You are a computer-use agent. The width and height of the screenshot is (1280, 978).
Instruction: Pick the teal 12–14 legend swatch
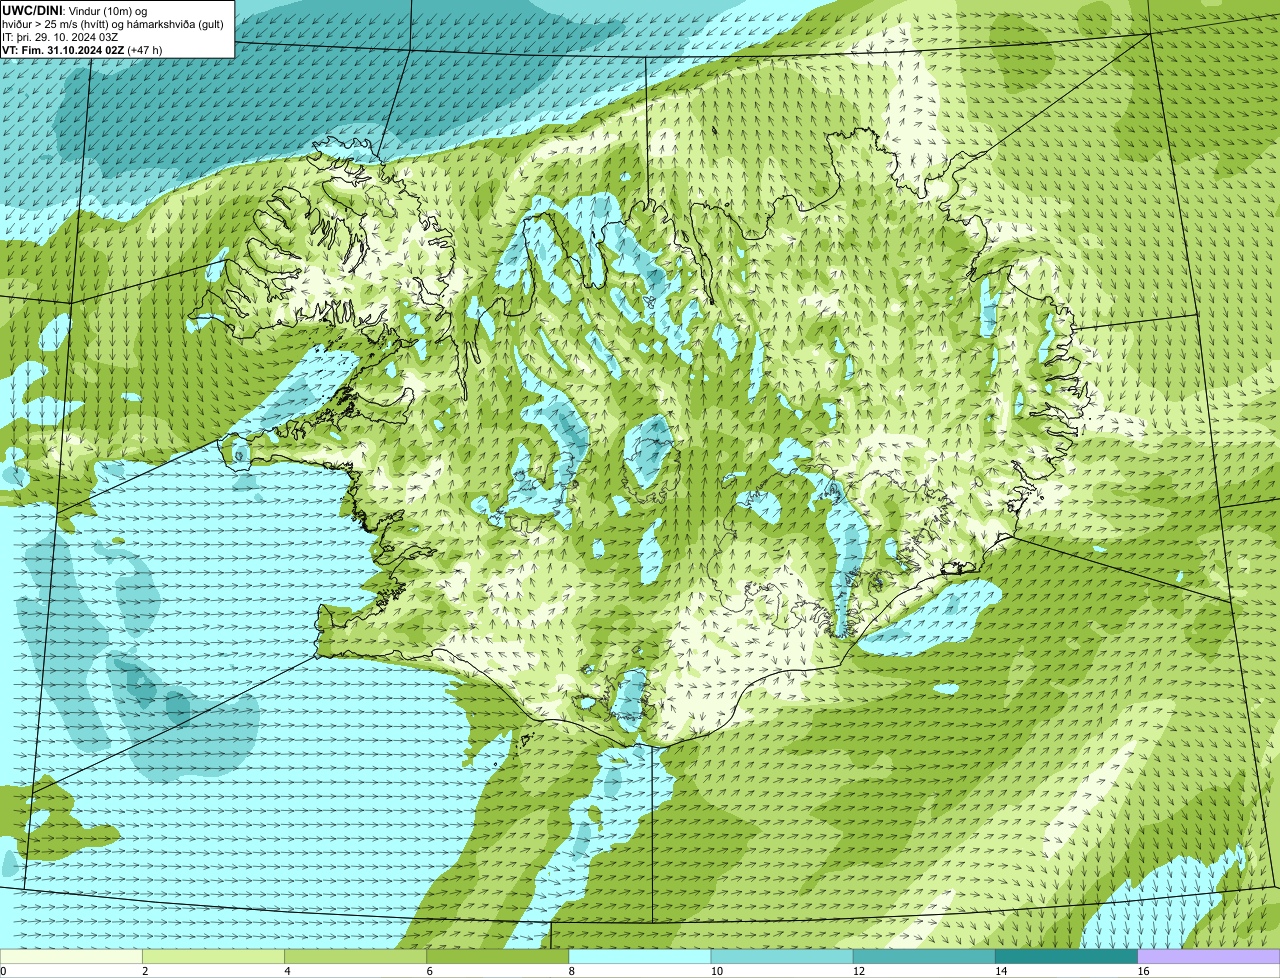(x=924, y=956)
